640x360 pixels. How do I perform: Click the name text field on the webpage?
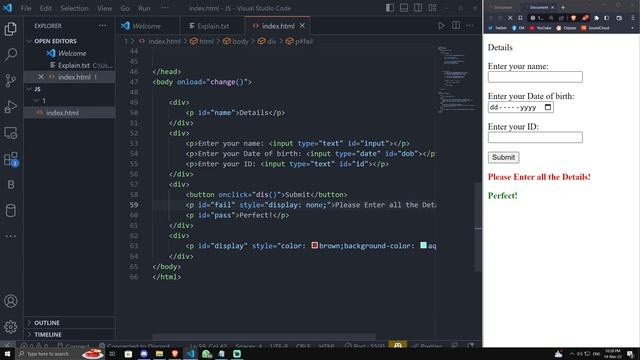pyautogui.click(x=535, y=77)
